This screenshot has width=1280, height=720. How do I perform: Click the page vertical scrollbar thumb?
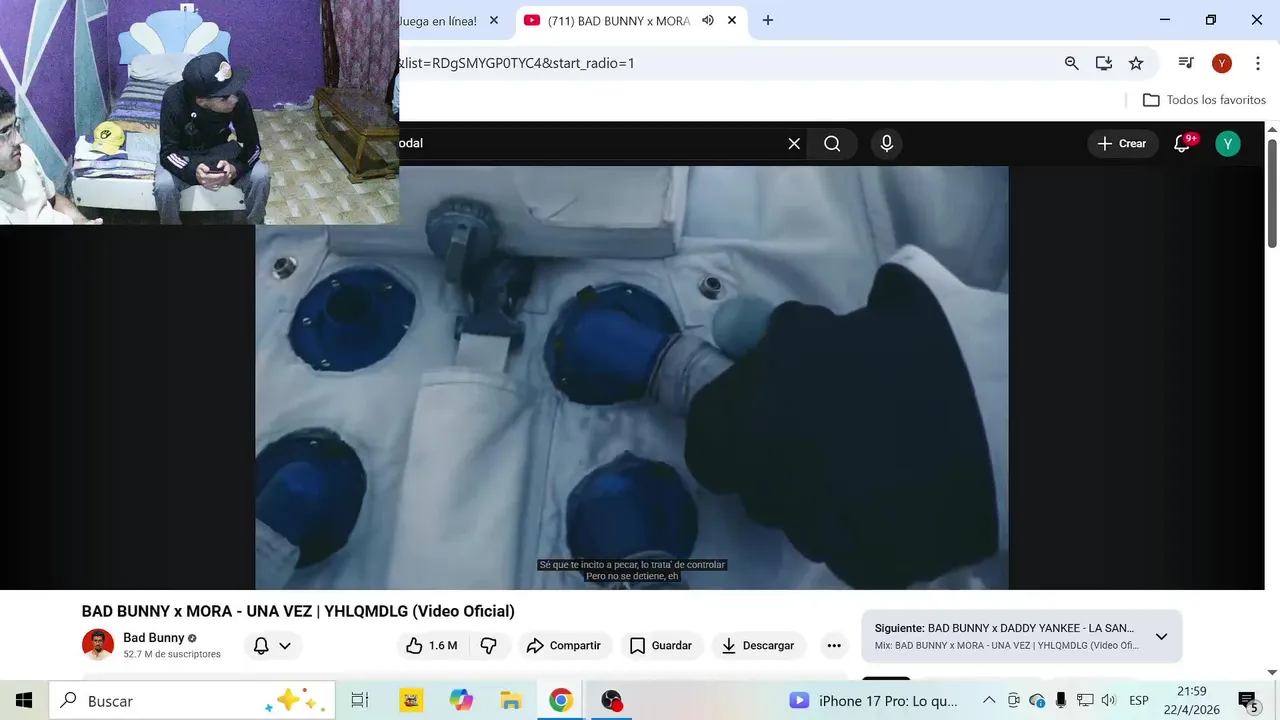tap(1272, 193)
